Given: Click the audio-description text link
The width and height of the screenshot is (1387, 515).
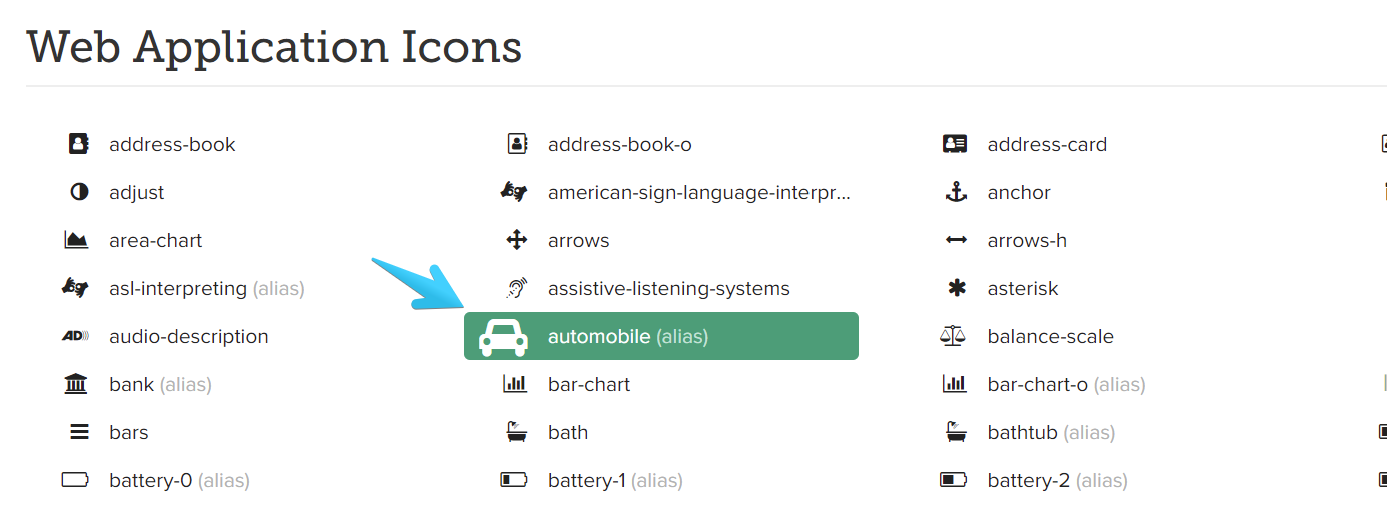Looking at the screenshot, I should [x=188, y=336].
